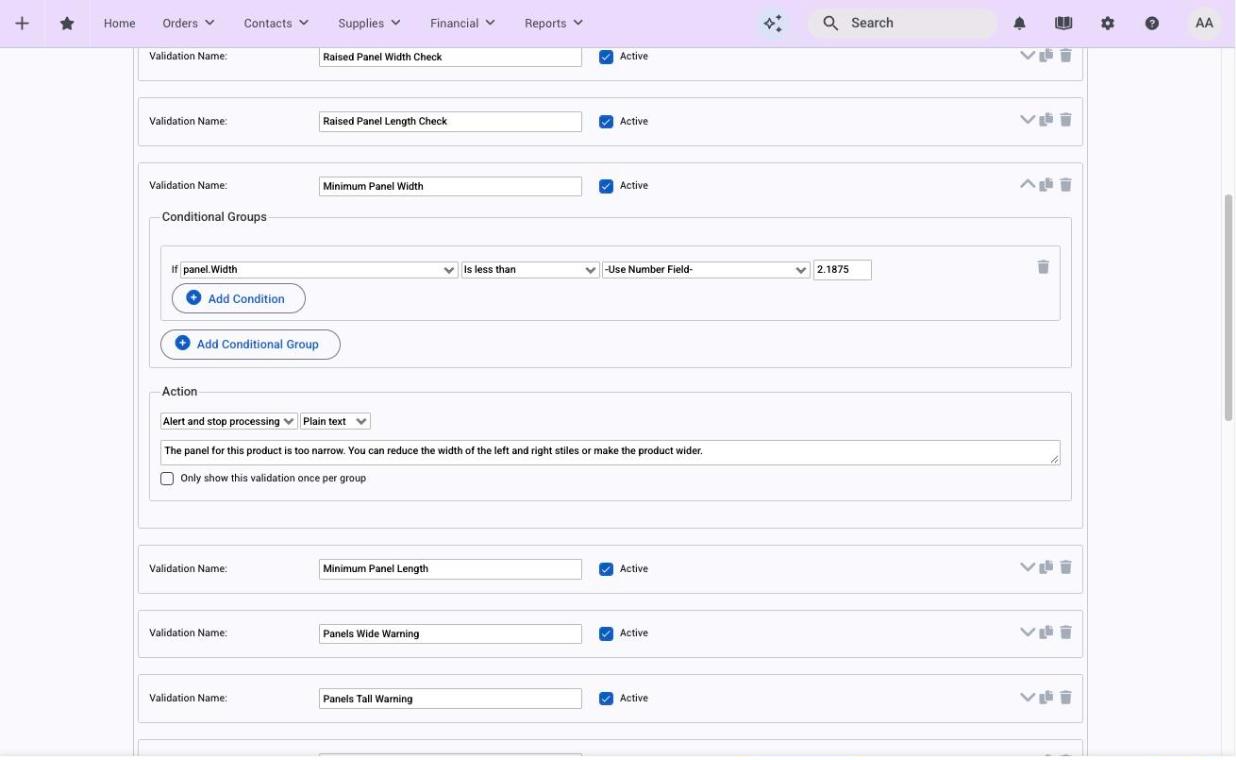The width and height of the screenshot is (1236, 760).
Task: Toggle Active for Raised Panel Length Check
Action: (x=606, y=122)
